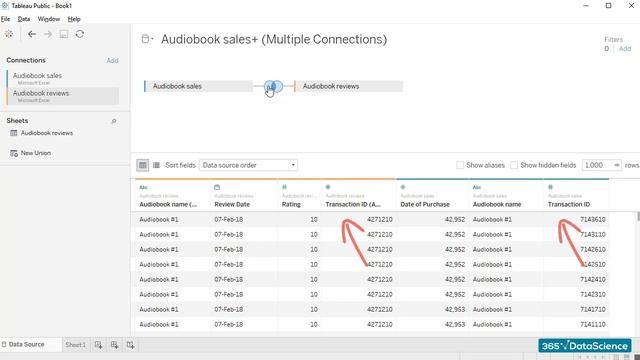Click type icon above sales Transaction ID
The width and height of the screenshot is (640, 360).
point(550,187)
